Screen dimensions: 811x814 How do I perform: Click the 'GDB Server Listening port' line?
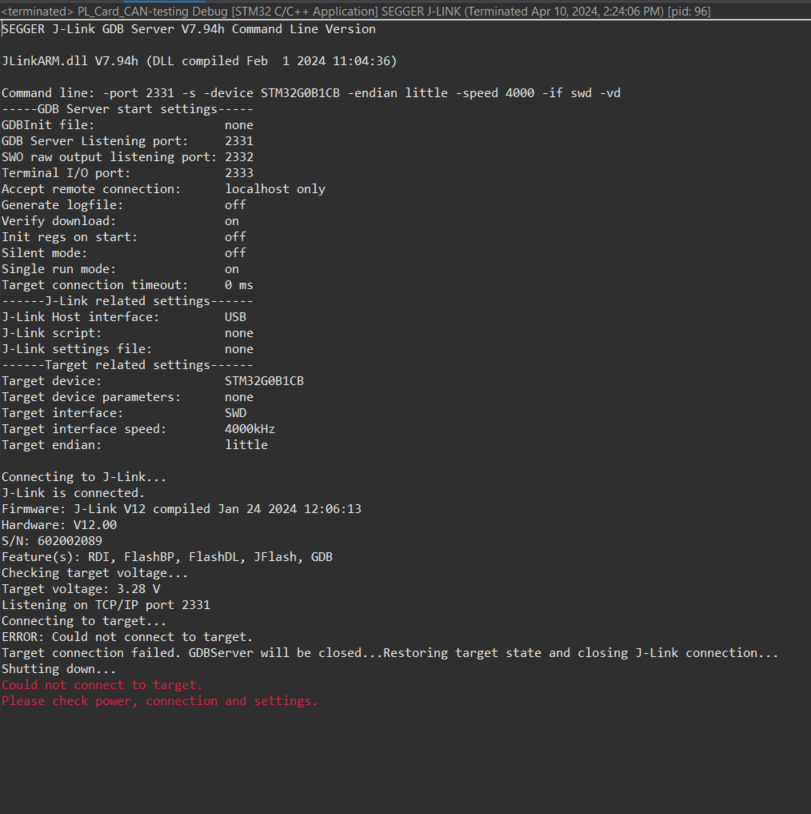127,141
